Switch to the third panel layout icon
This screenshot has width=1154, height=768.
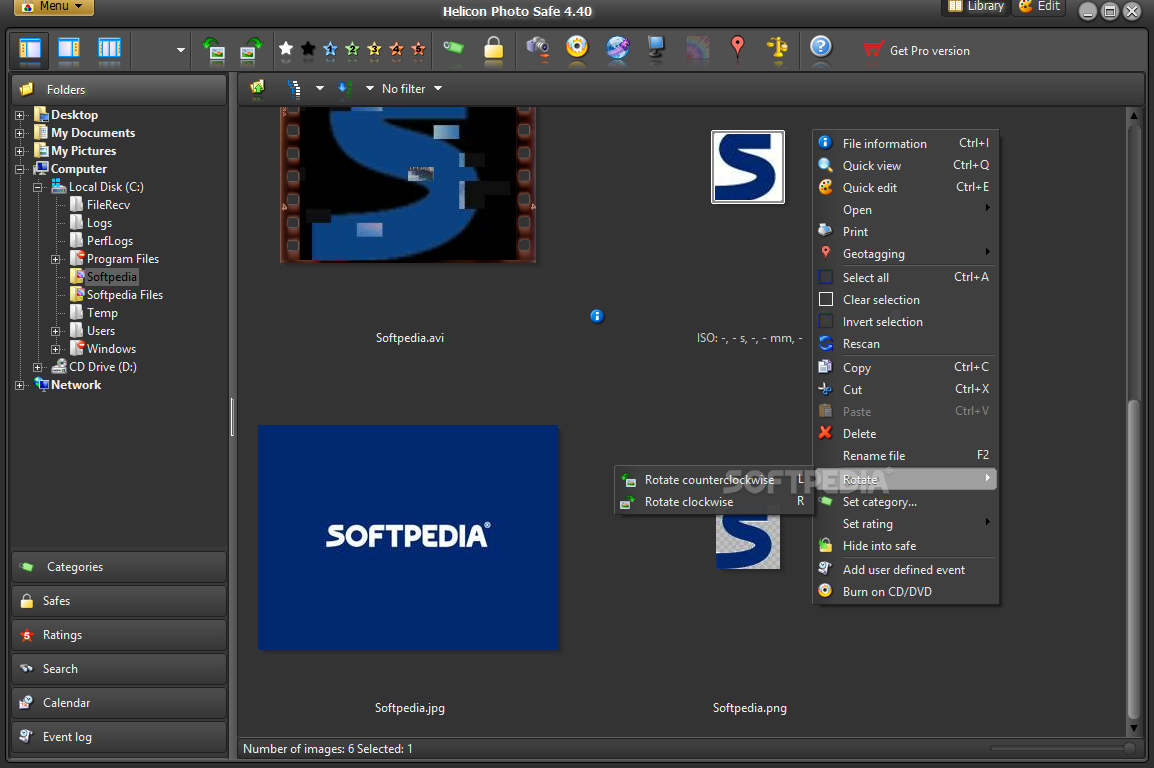point(109,49)
